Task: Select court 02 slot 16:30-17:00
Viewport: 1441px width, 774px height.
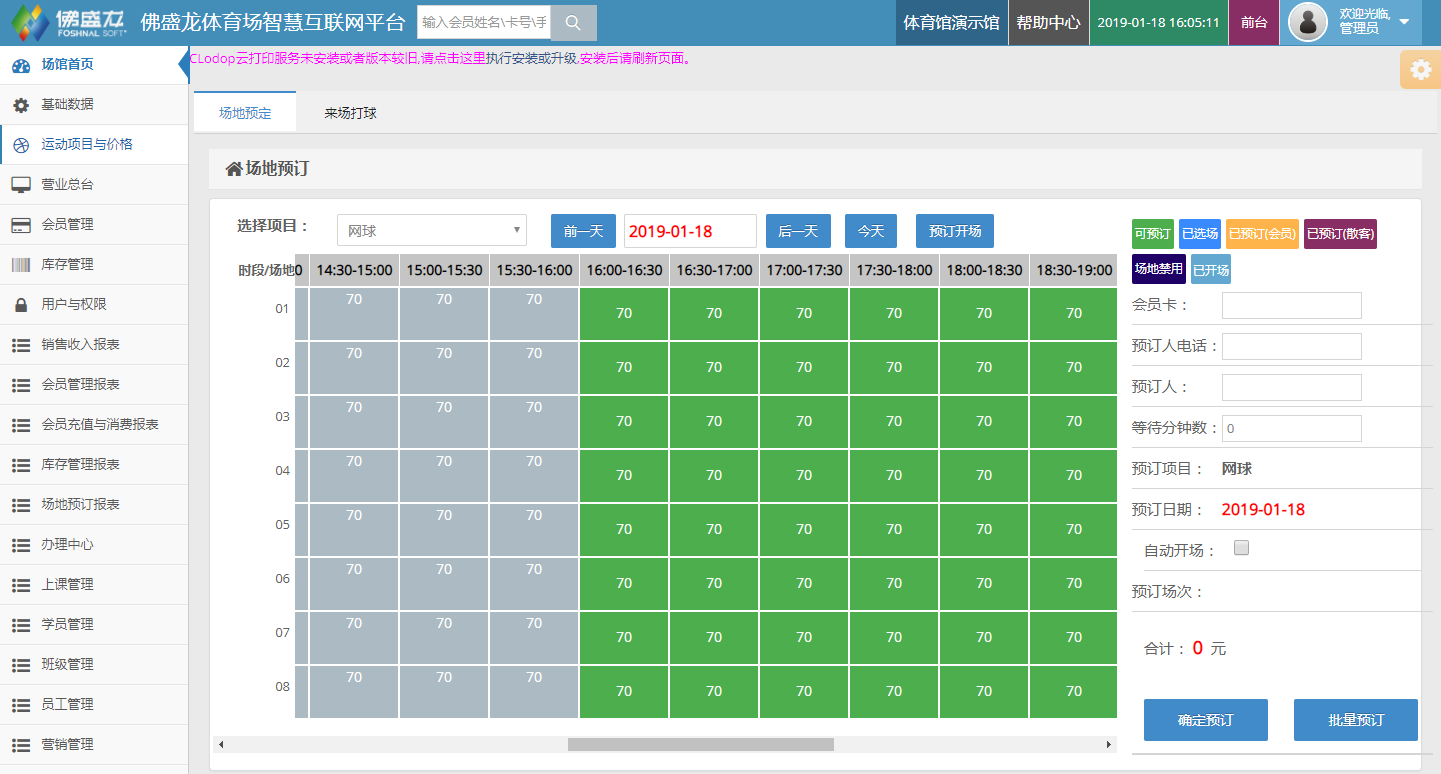Action: point(714,367)
